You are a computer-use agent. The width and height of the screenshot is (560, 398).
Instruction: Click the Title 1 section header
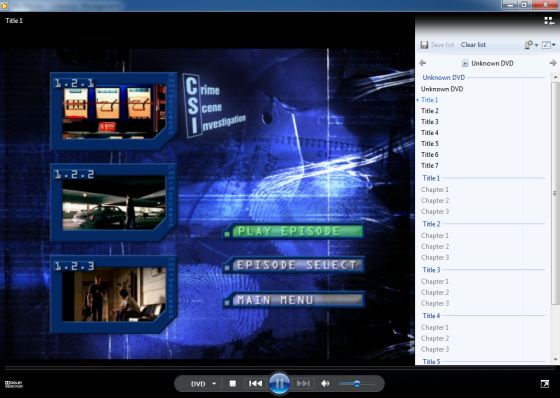[x=431, y=178]
